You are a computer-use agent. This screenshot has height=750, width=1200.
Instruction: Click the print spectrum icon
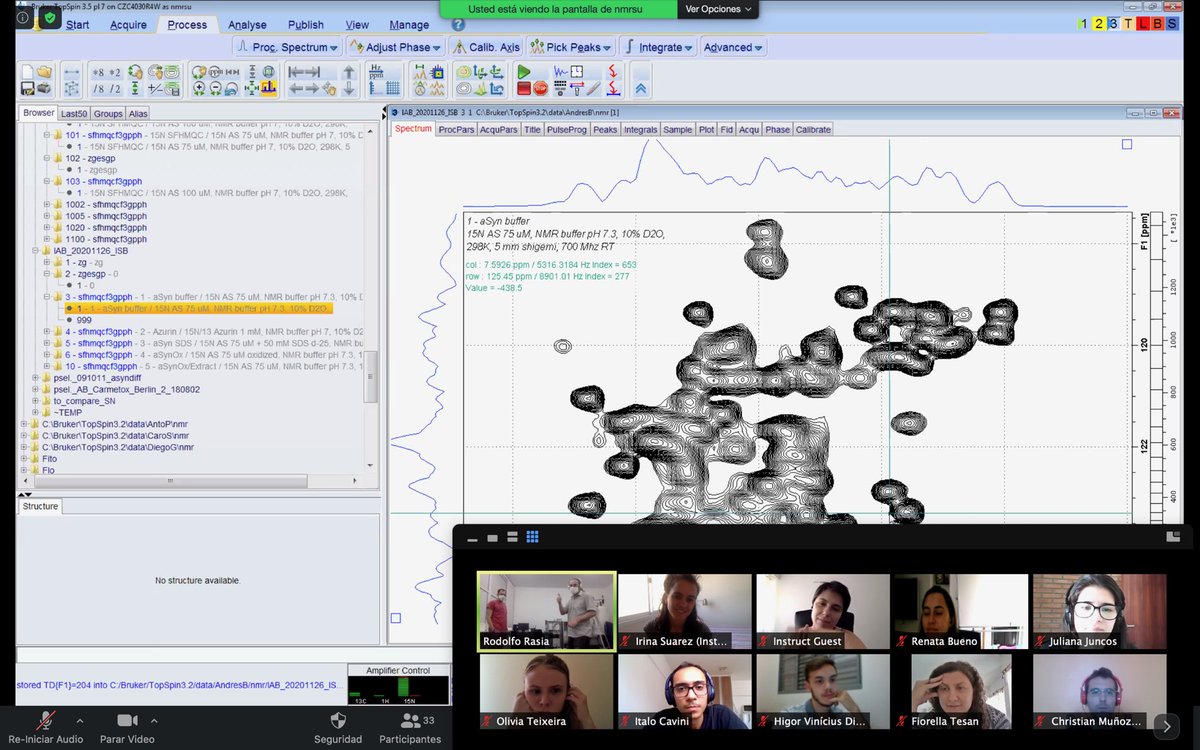[41, 89]
